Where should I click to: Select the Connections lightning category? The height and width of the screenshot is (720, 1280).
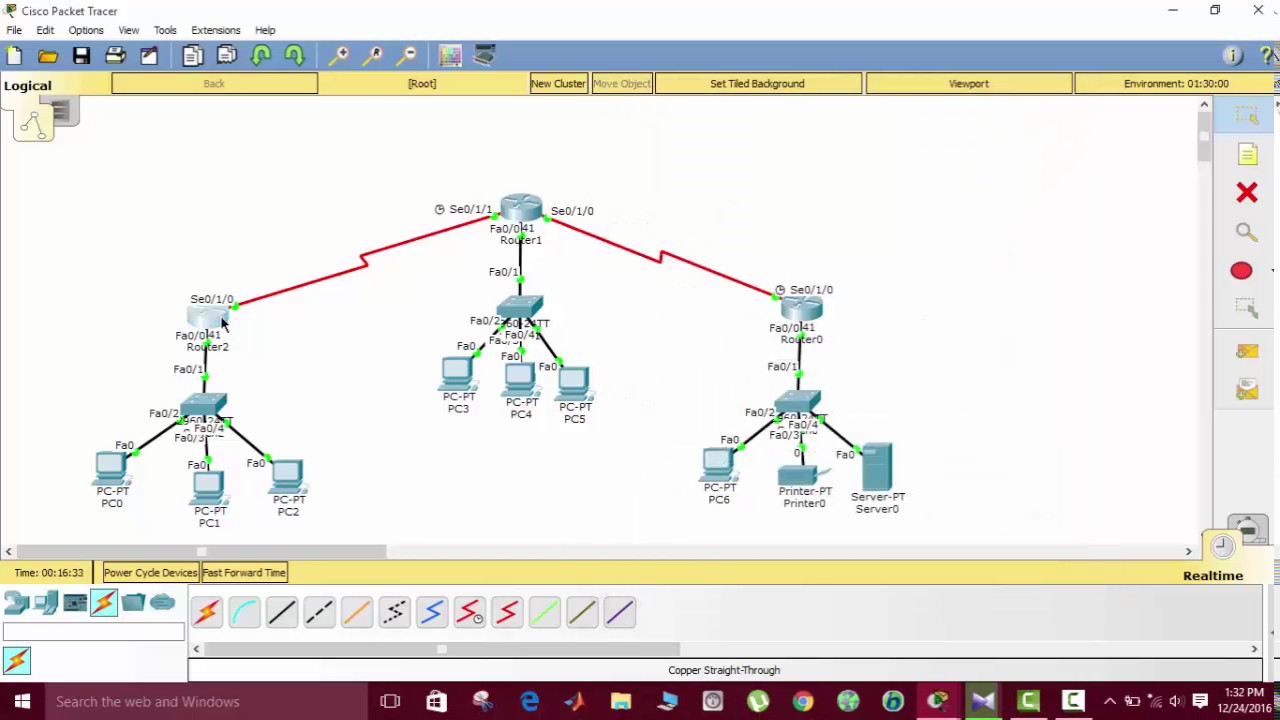coord(104,603)
